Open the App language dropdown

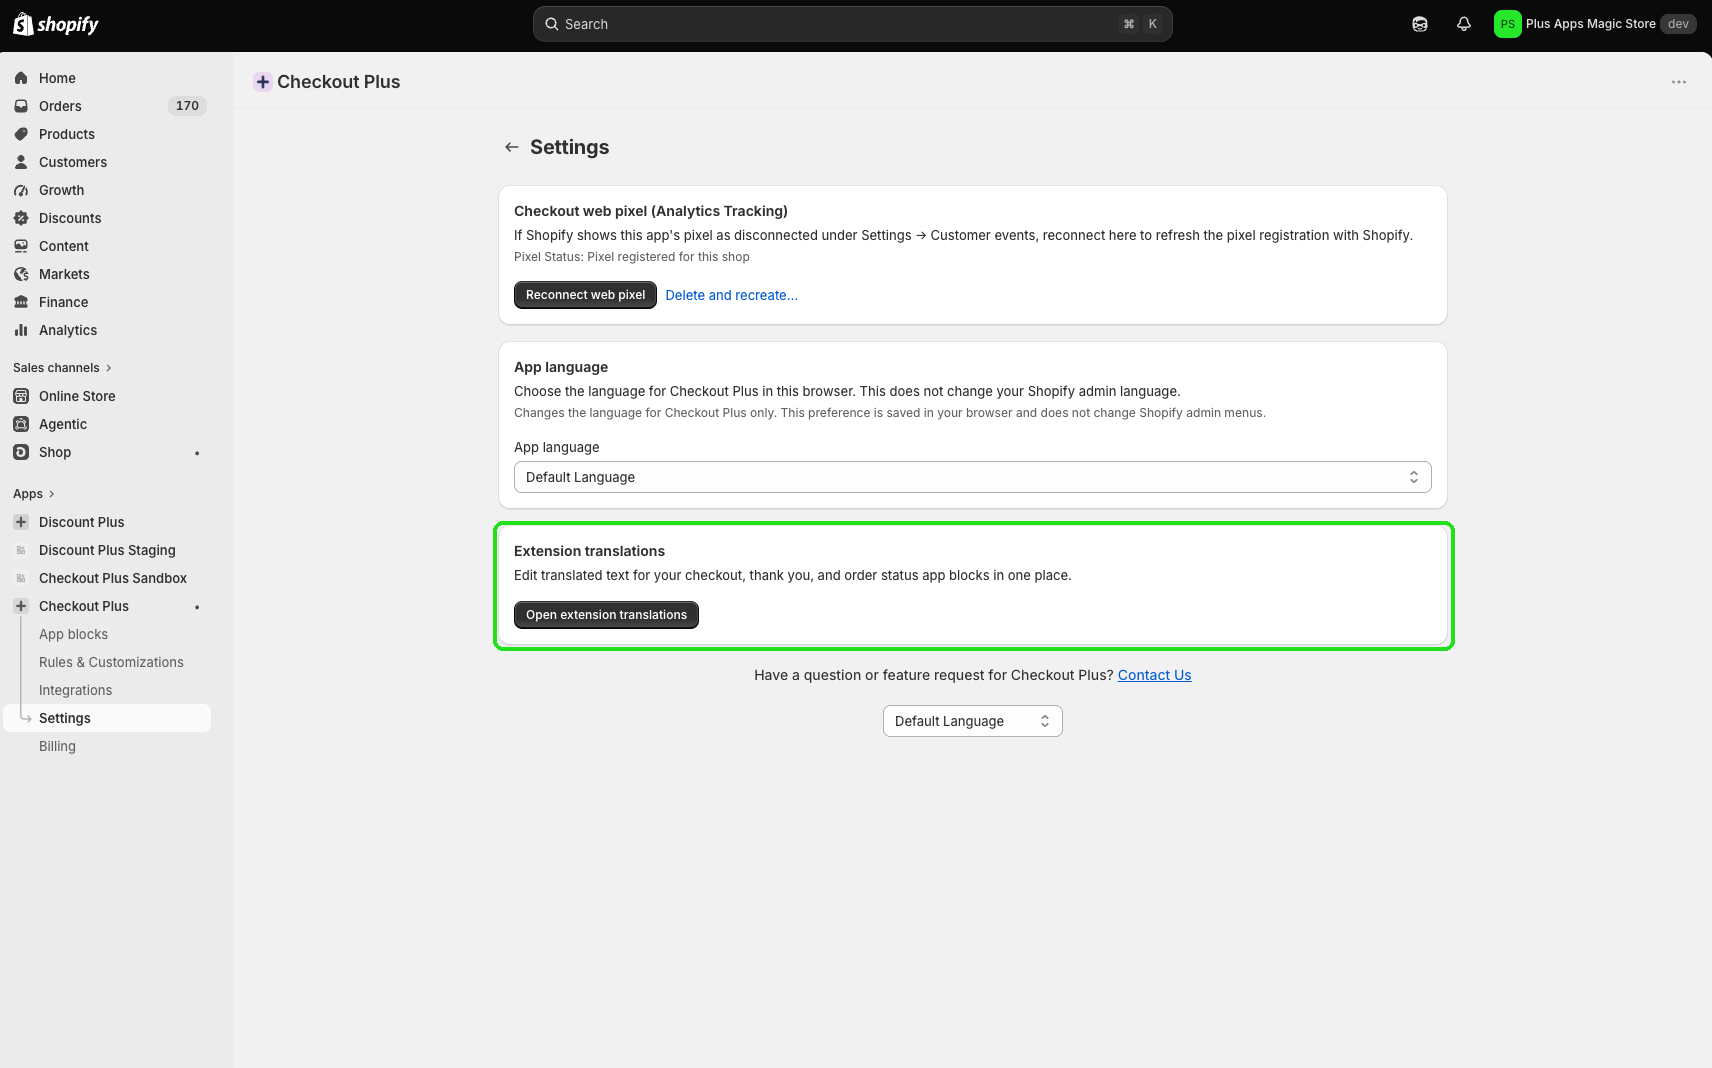972,477
